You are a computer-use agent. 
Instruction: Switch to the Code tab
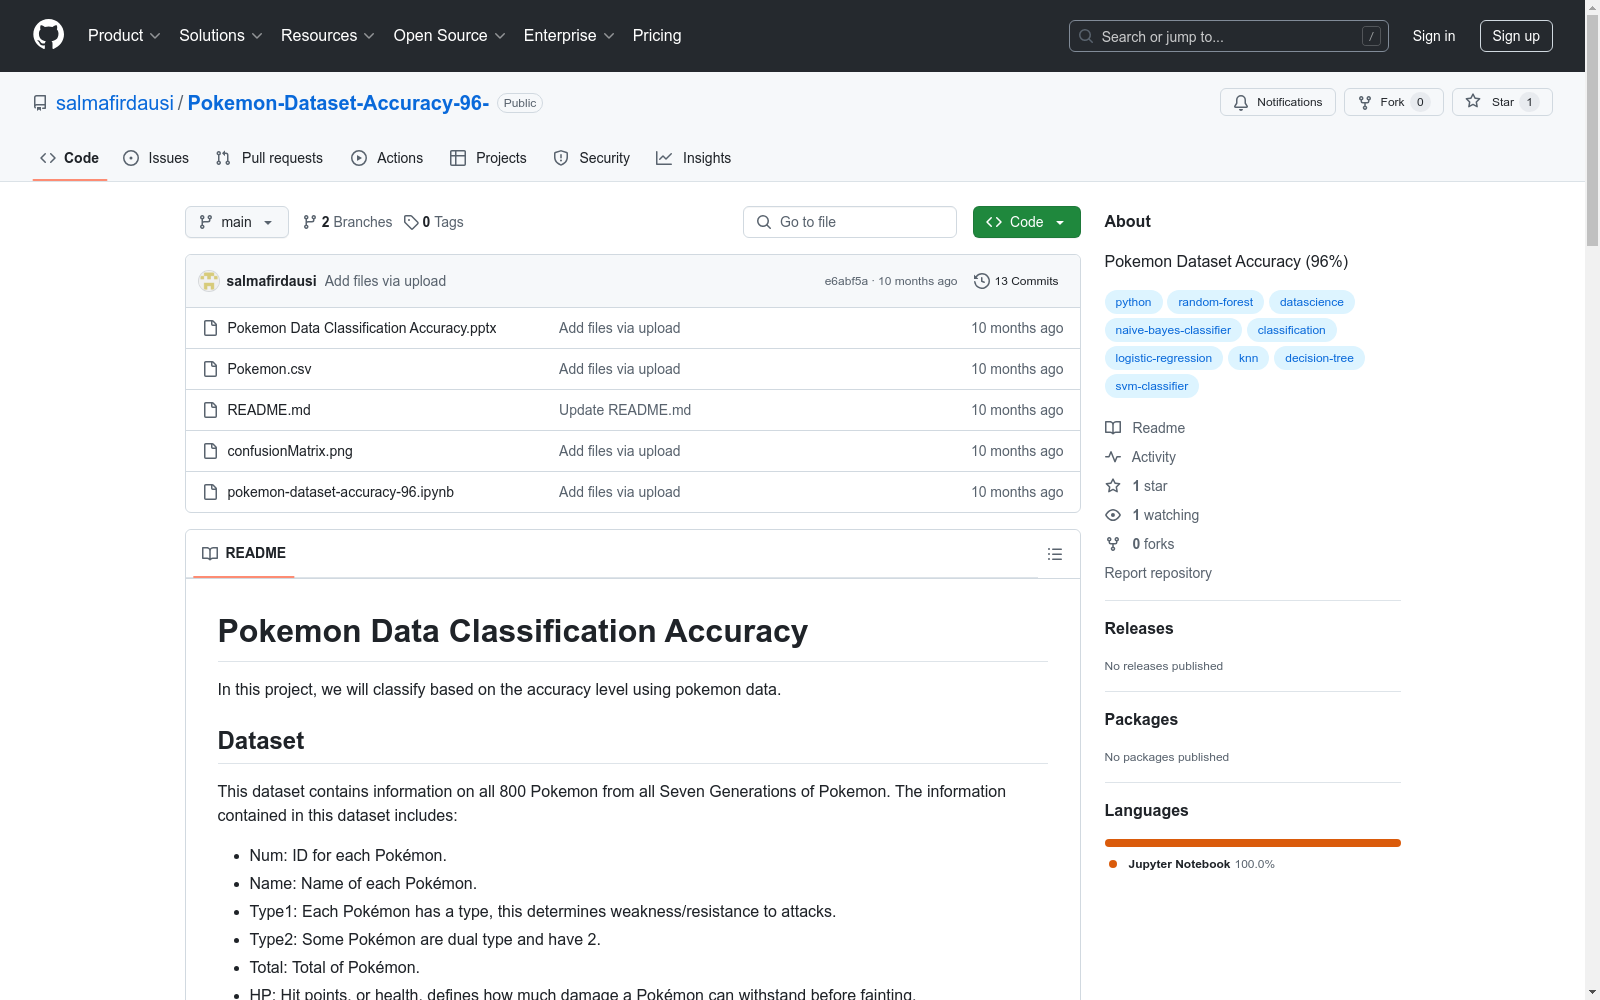click(x=69, y=158)
